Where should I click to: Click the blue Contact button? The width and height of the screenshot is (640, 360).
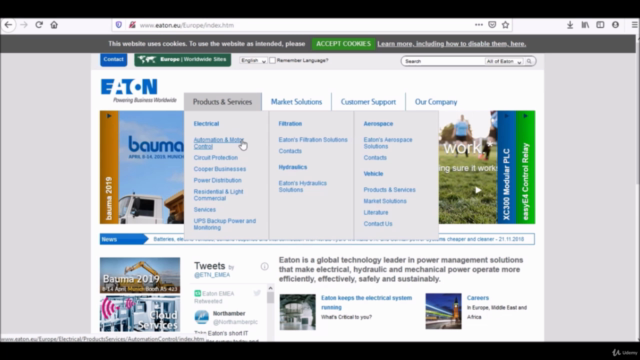[x=113, y=60]
